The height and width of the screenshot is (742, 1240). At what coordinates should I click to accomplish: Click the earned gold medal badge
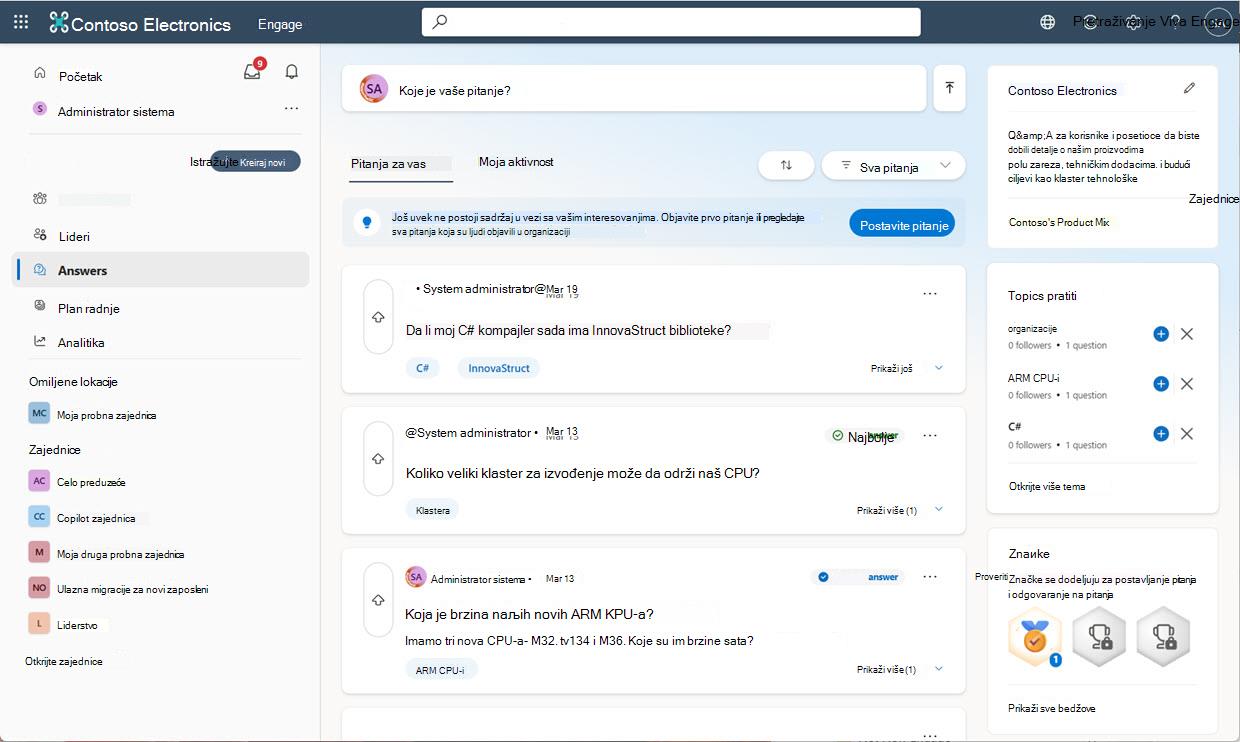(1035, 636)
